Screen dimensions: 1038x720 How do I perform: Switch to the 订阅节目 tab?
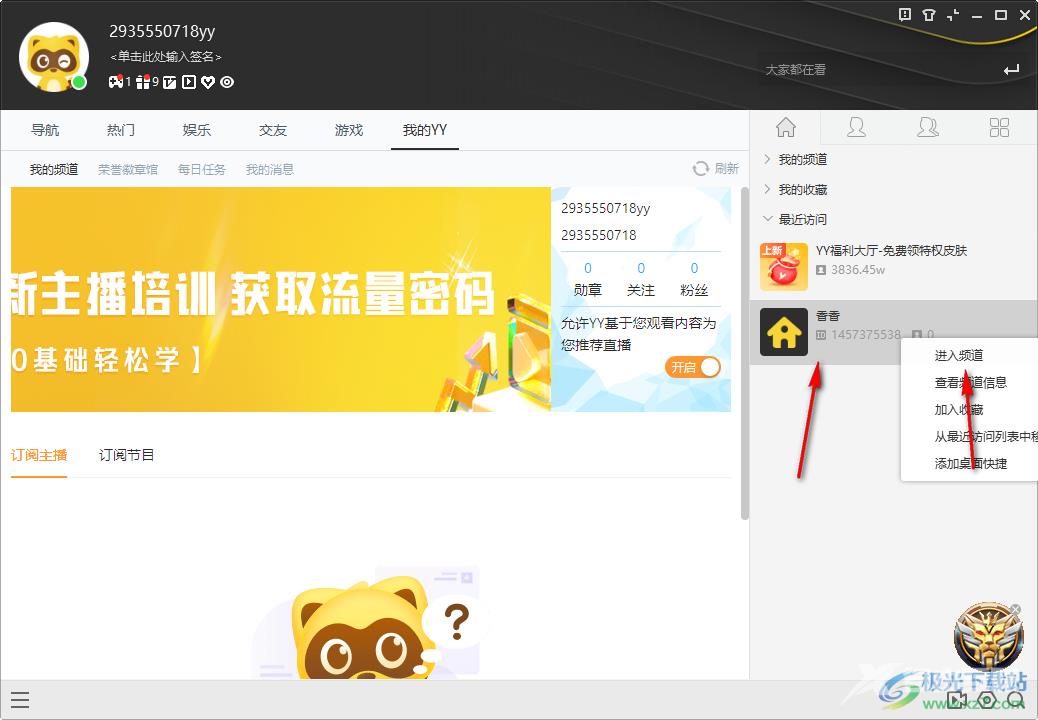126,455
